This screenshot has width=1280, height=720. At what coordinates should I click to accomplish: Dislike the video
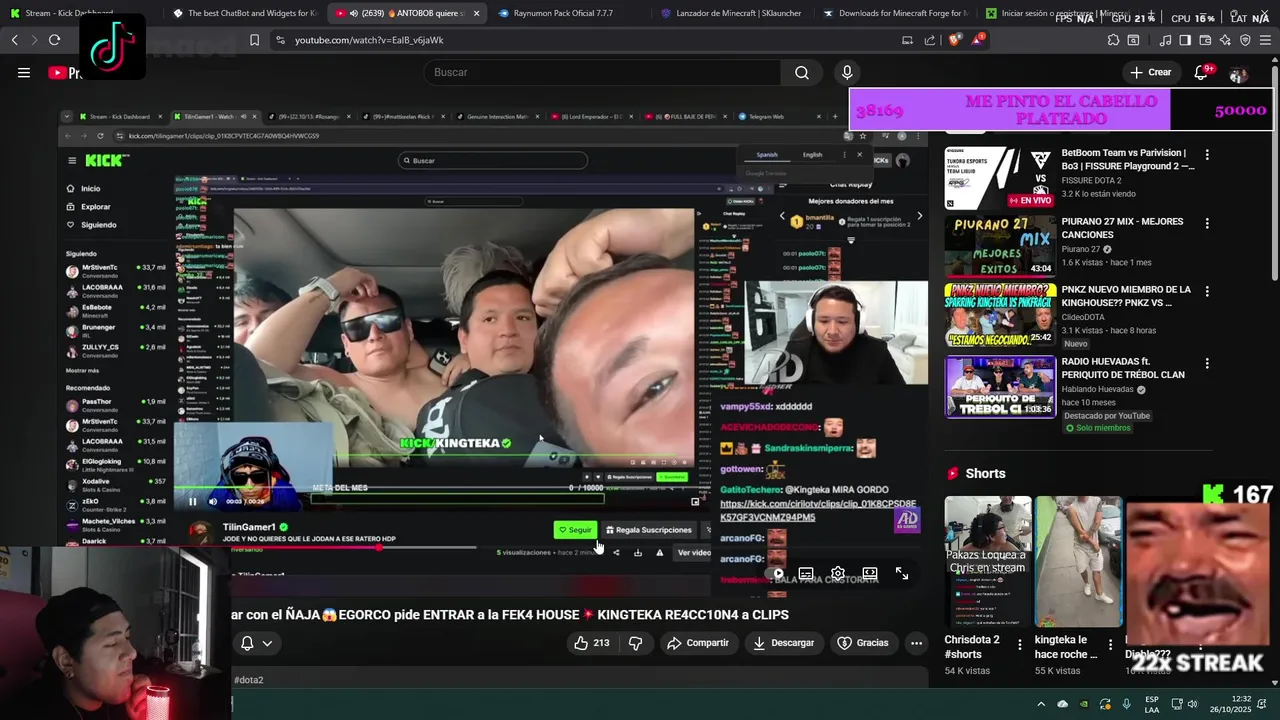pos(636,643)
